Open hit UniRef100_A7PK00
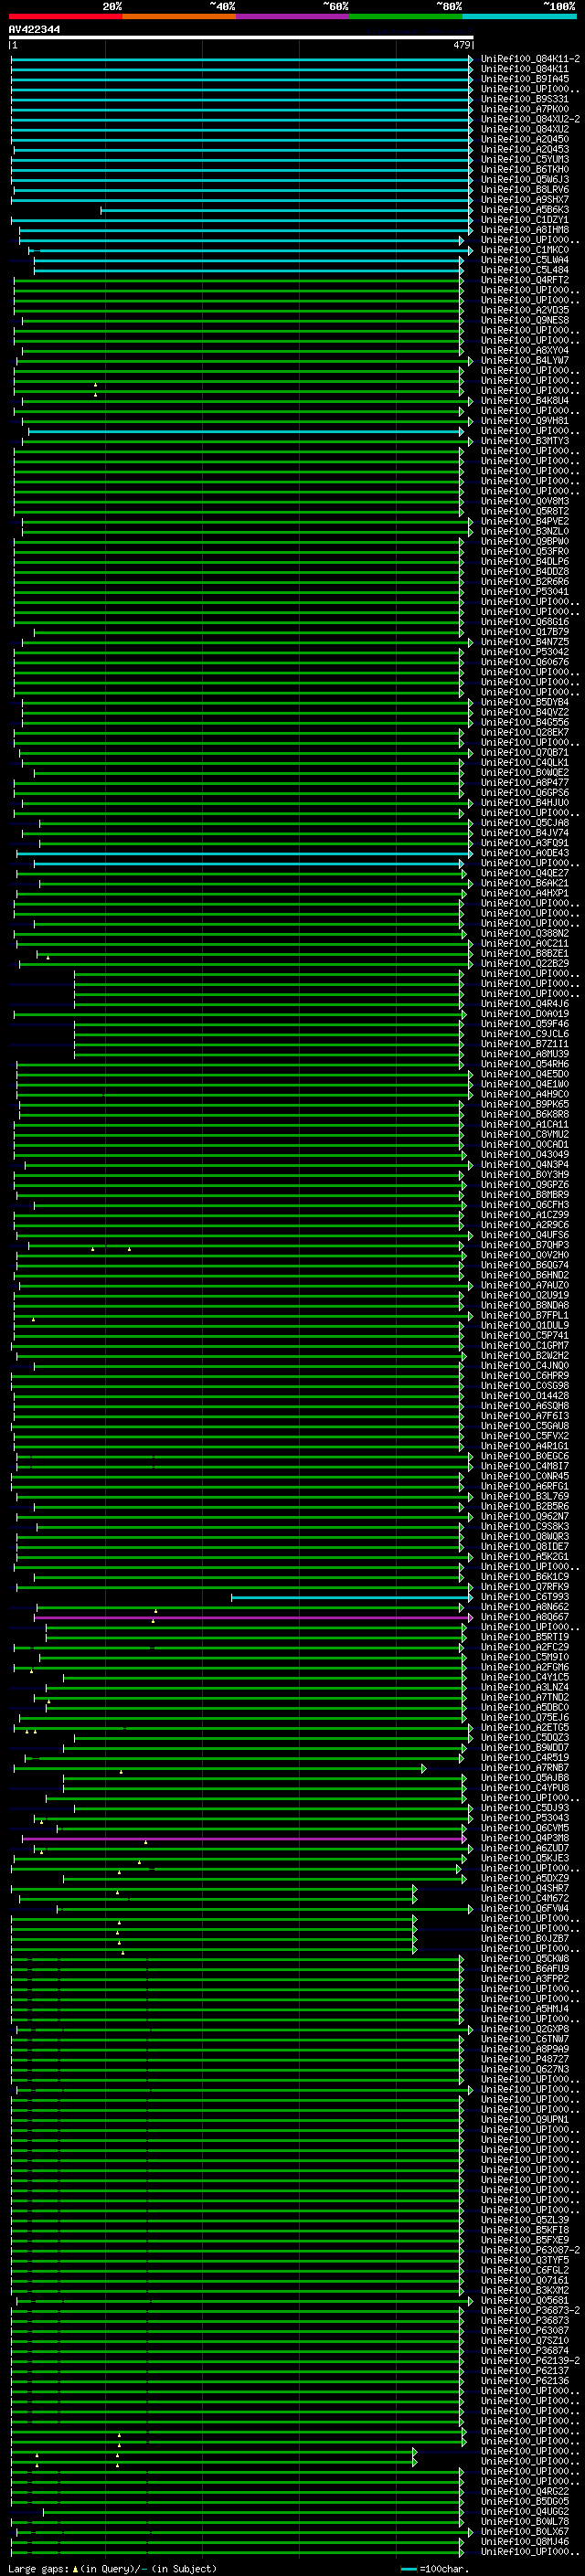The image size is (585, 2576). coord(525,109)
